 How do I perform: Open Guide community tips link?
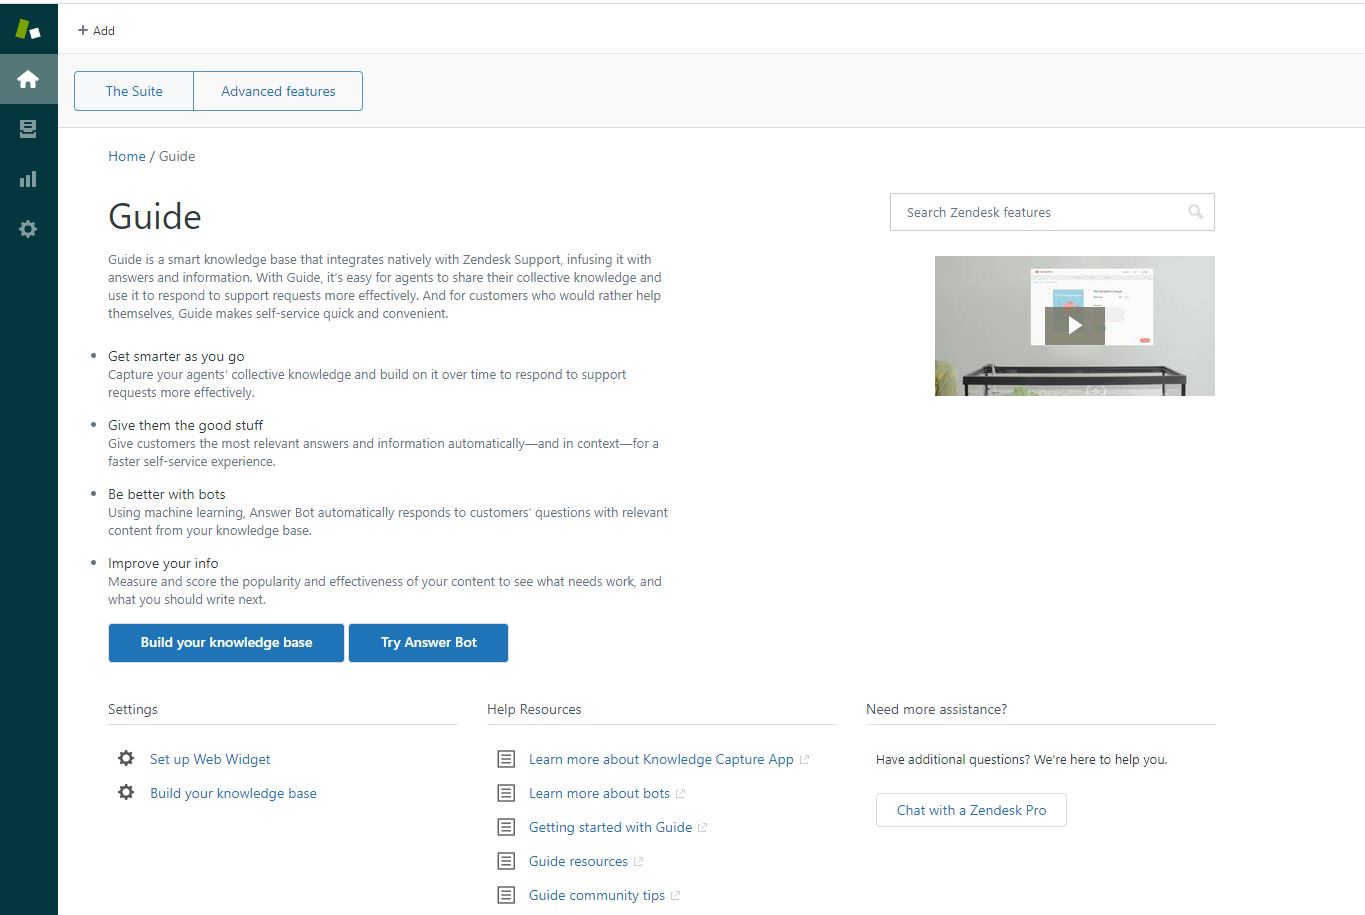597,895
